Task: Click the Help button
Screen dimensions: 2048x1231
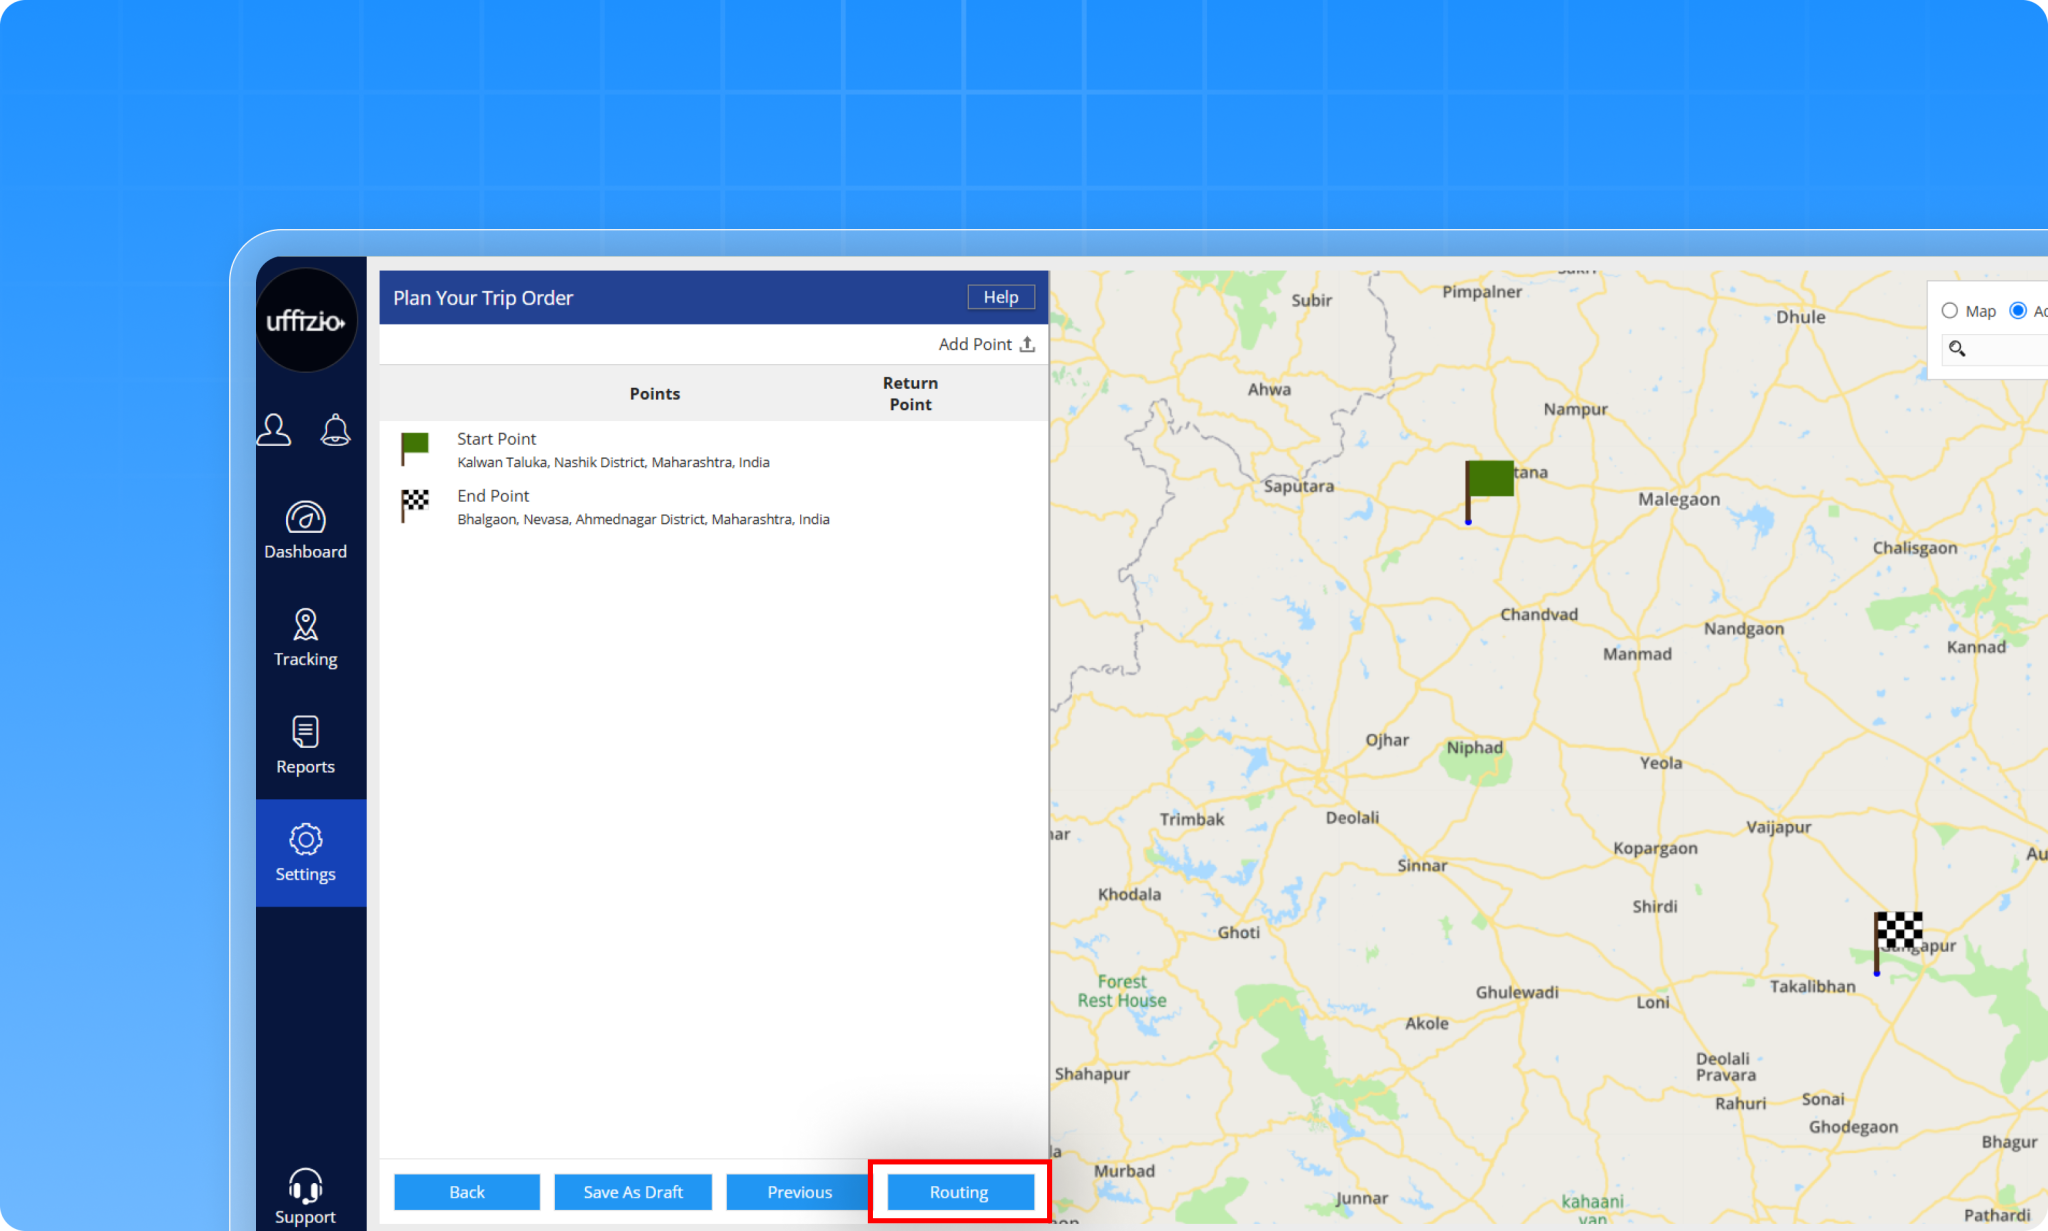Action: click(1000, 297)
